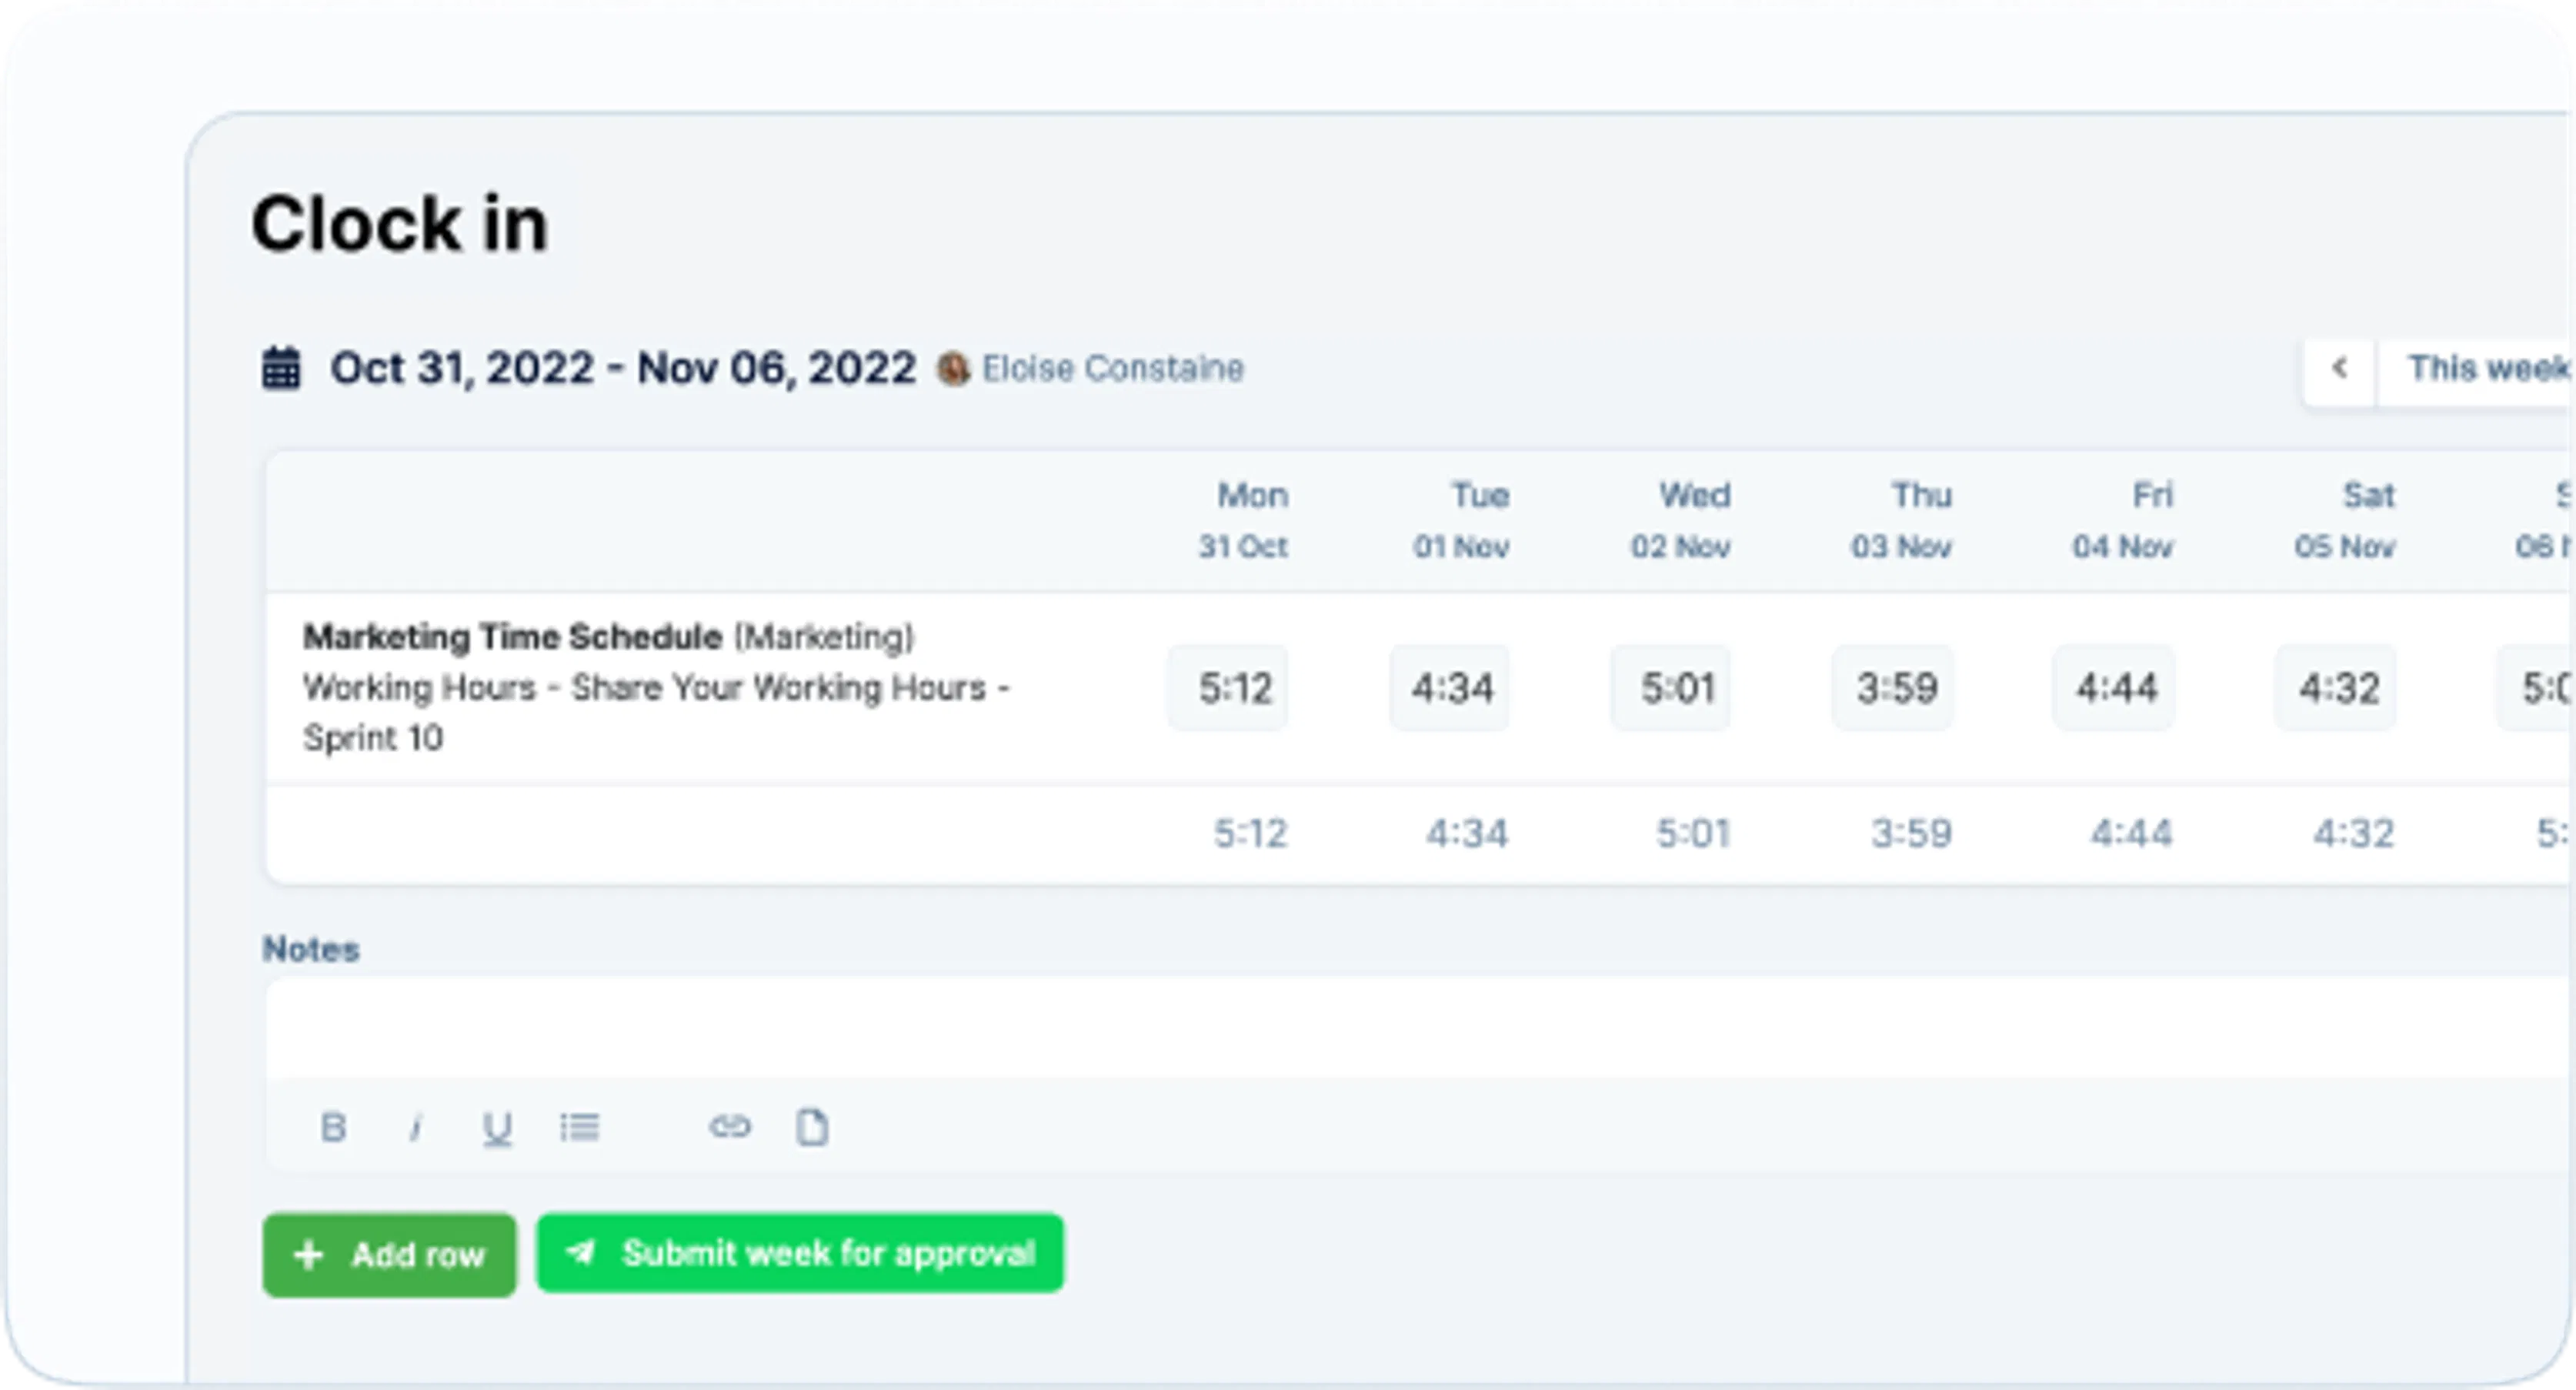The image size is (2576, 1390).
Task: Click the Submit week for approval button
Action: (799, 1251)
